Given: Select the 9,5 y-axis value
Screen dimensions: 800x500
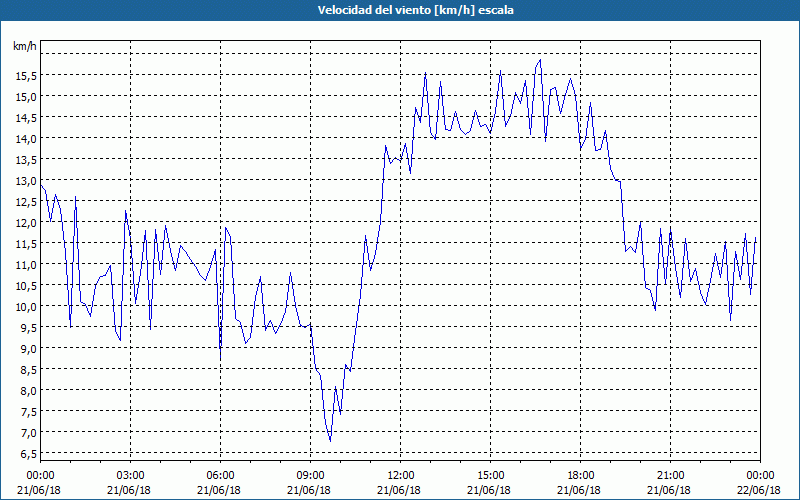Looking at the screenshot, I should coord(29,327).
